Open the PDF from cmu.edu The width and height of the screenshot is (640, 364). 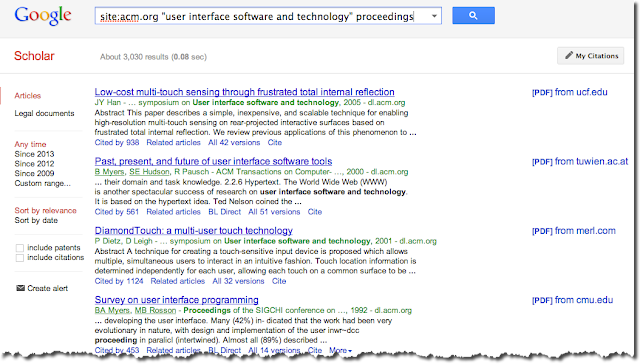coord(573,300)
